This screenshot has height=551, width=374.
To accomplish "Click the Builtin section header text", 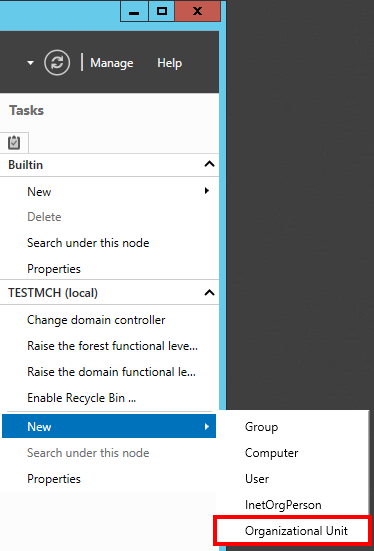I will pyautogui.click(x=25, y=165).
